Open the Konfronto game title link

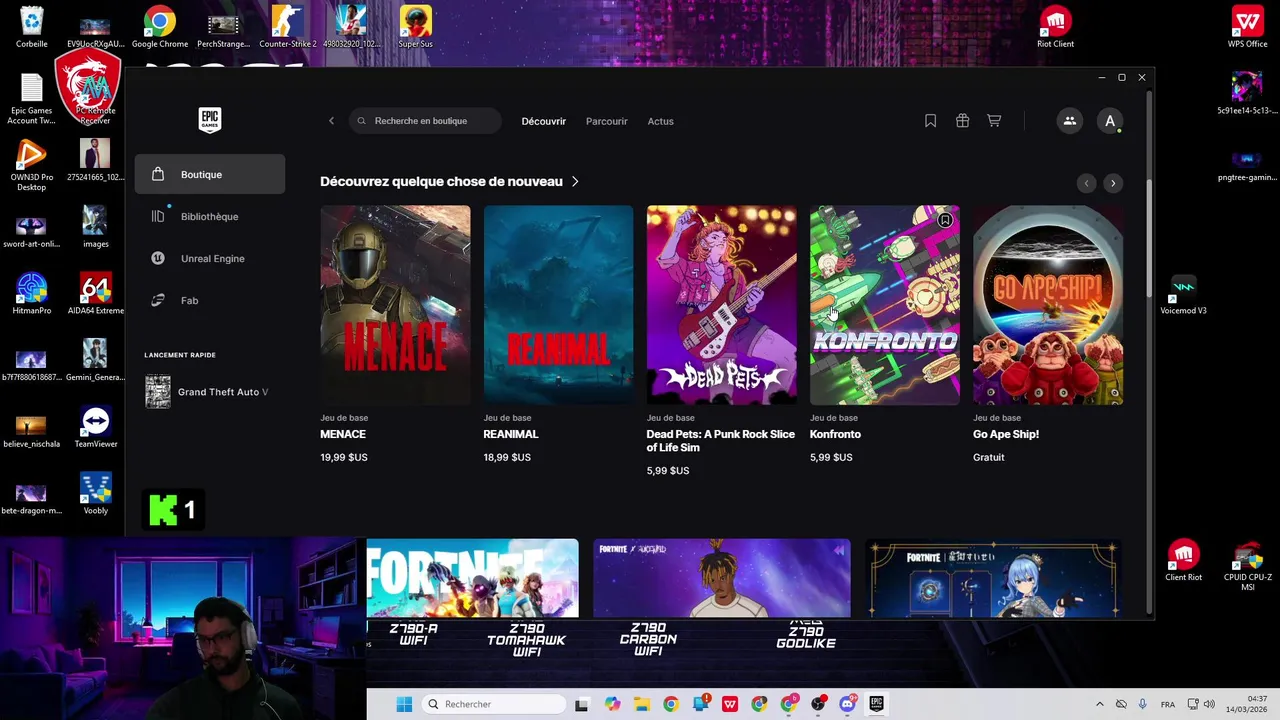pos(835,434)
